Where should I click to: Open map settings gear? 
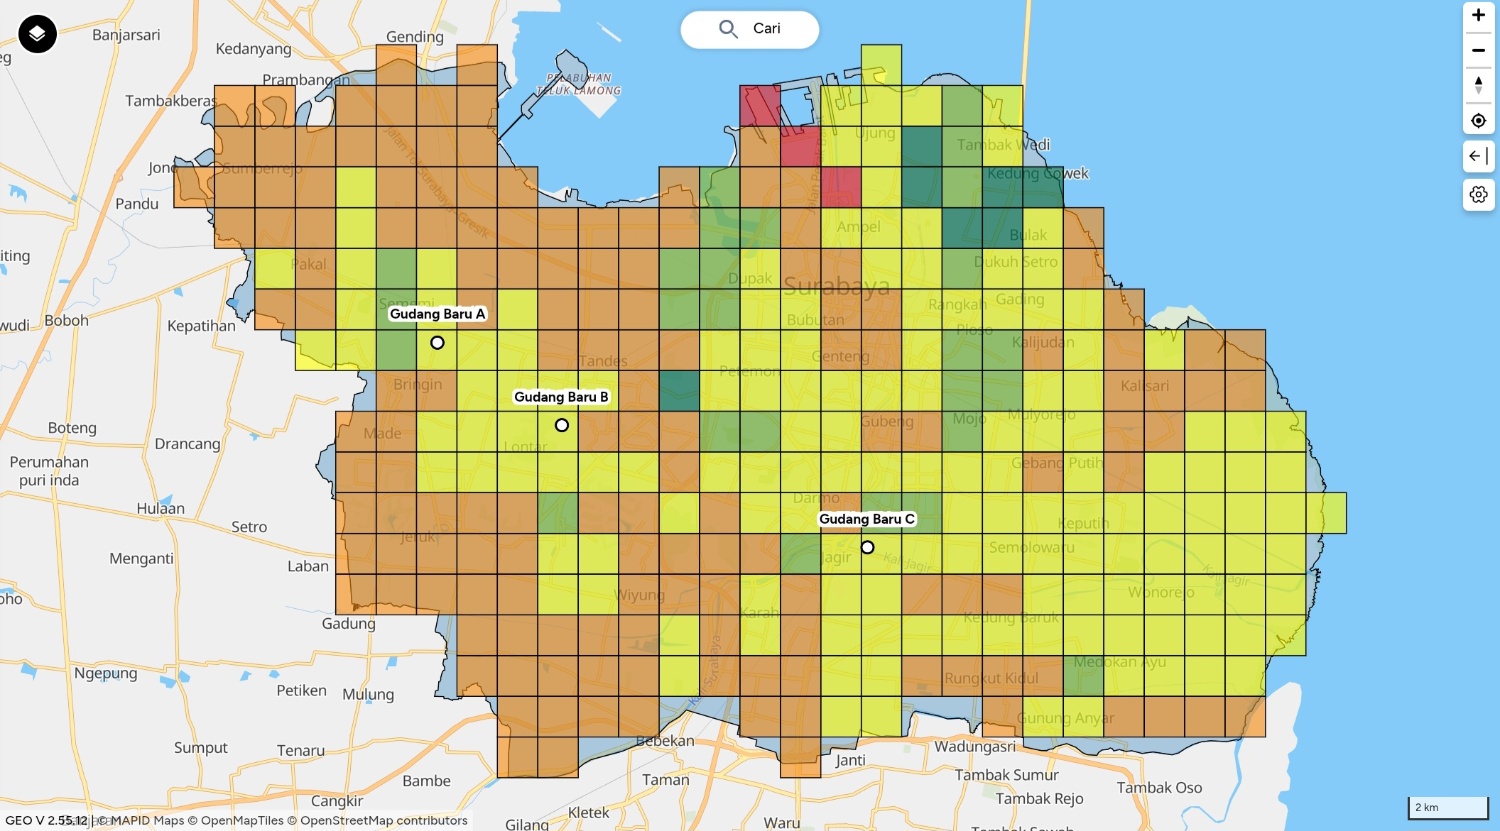point(1478,194)
